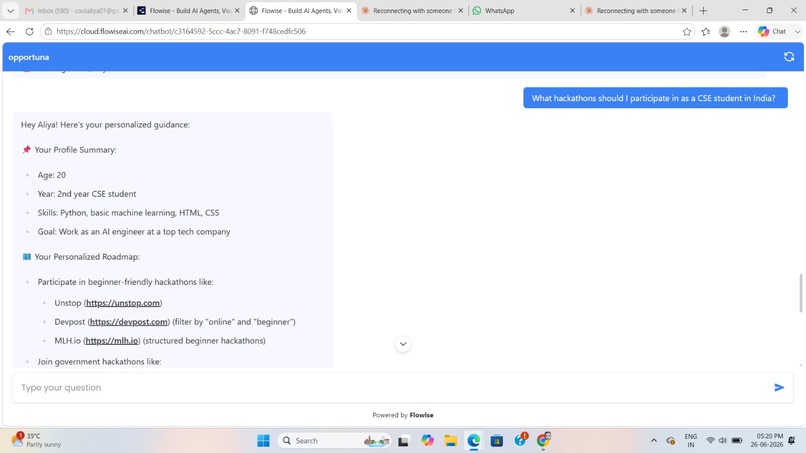This screenshot has height=453, width=806.
Task: Open Microsoft Store from taskbar
Action: [497, 441]
